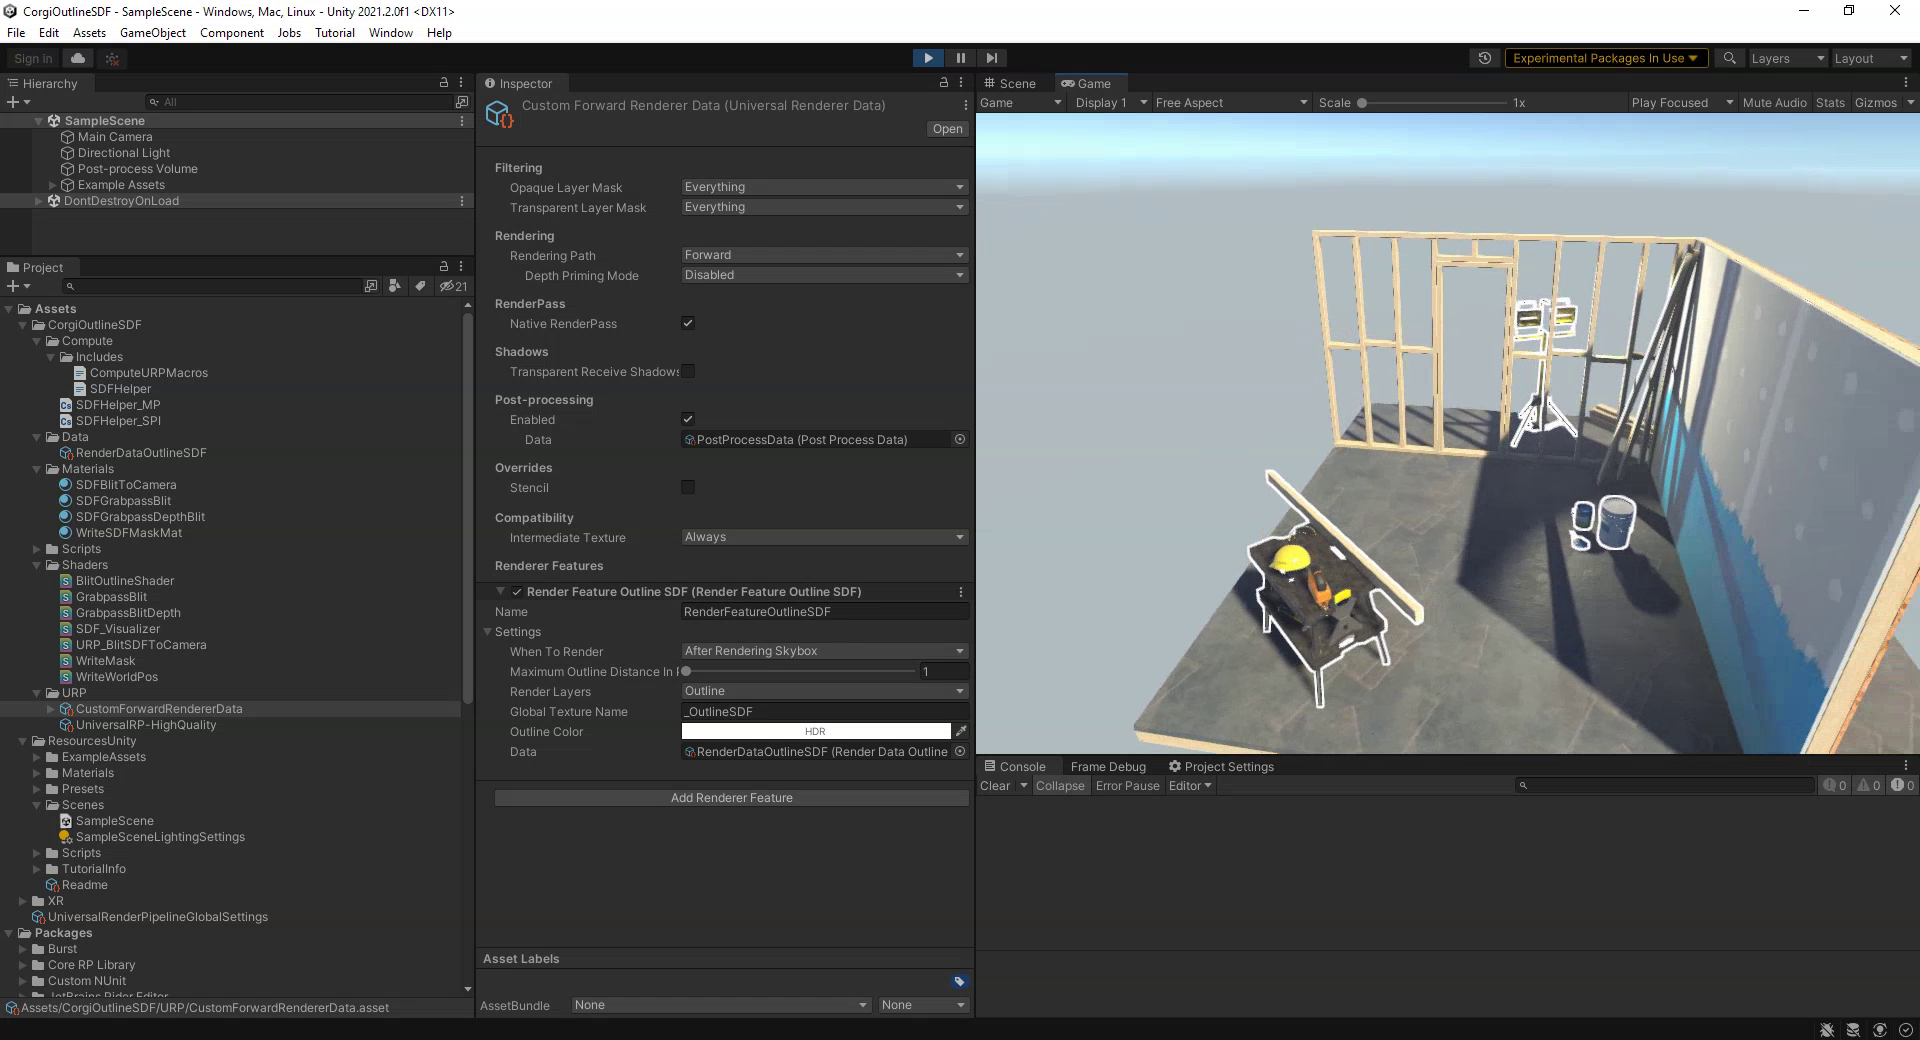Click Search by Label icon in Project
The image size is (1920, 1040).
coord(420,286)
